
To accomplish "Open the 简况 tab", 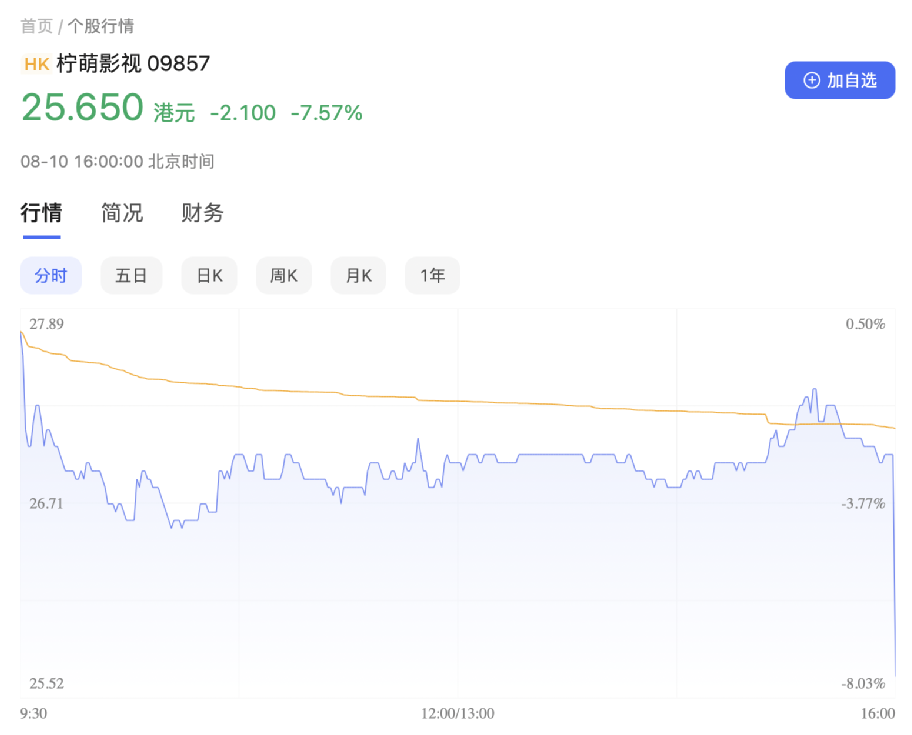I will (122, 213).
